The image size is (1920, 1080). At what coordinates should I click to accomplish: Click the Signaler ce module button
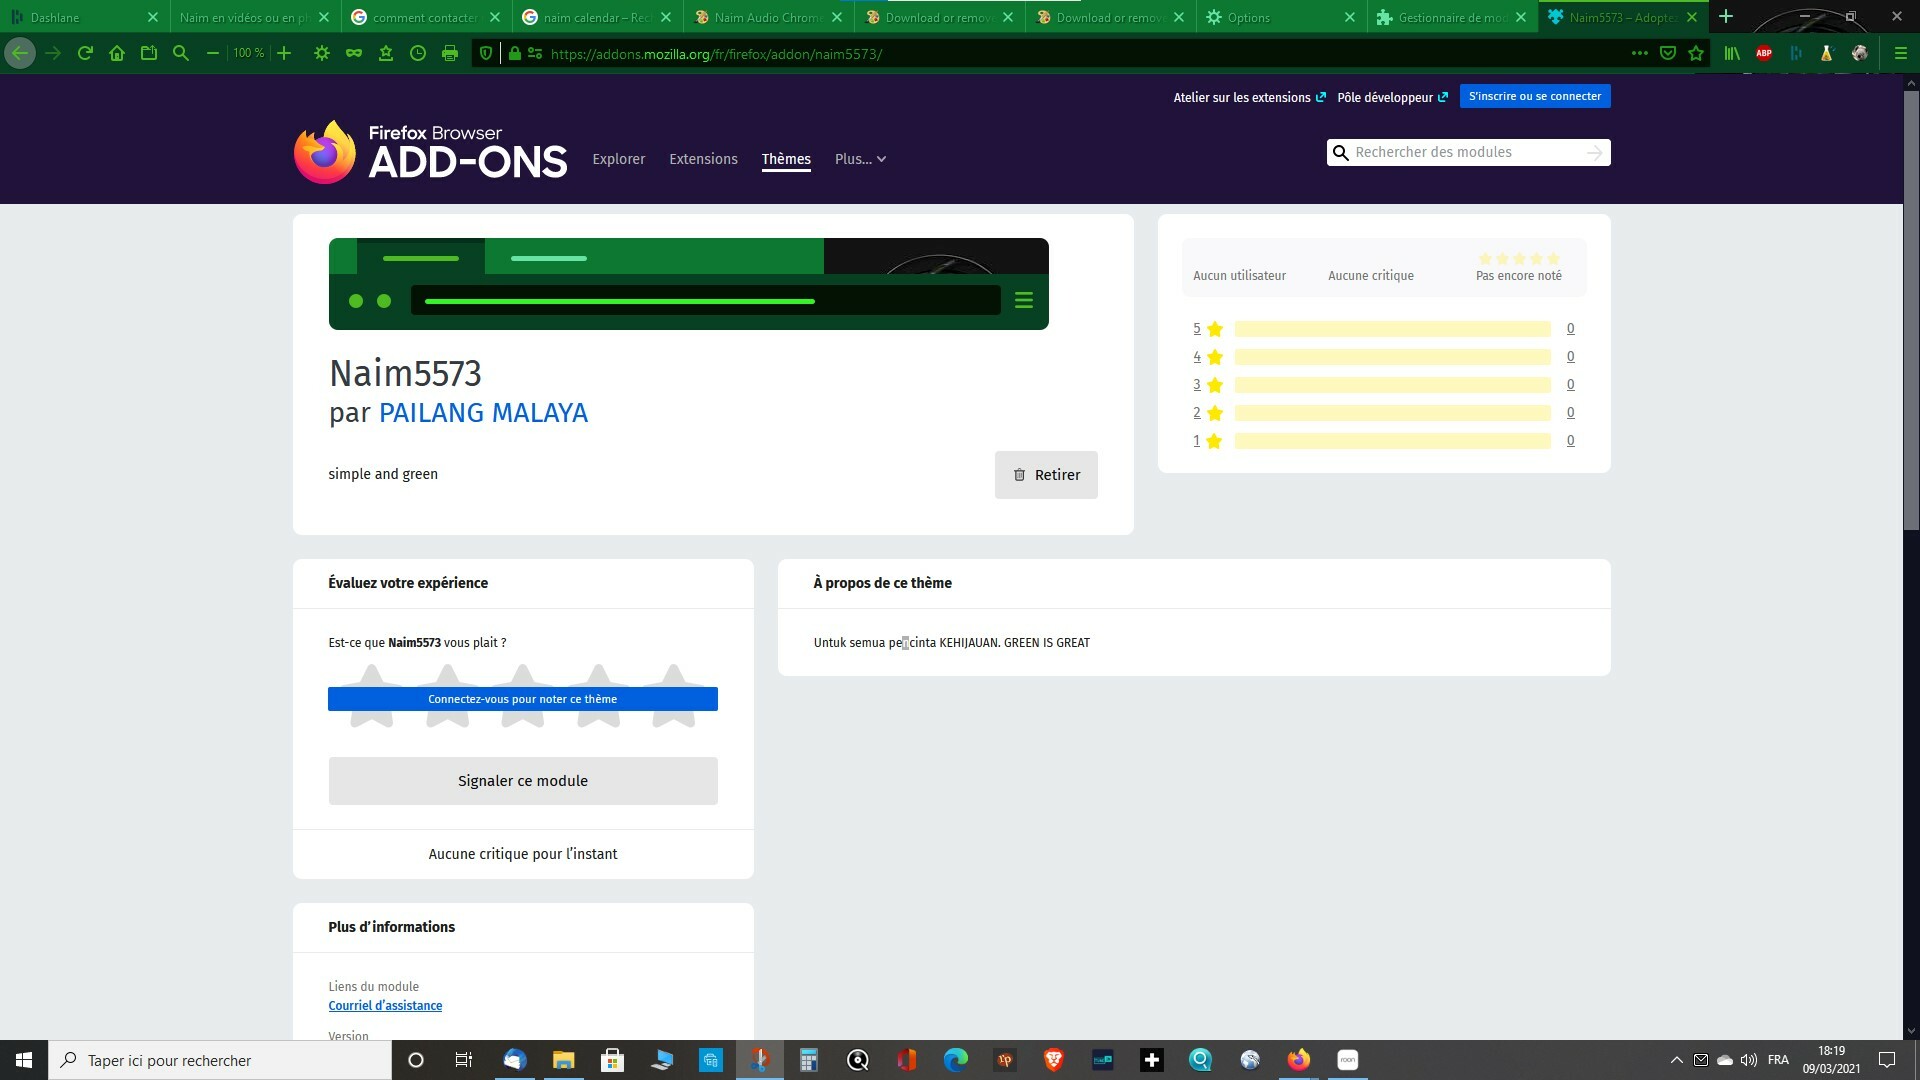(x=523, y=781)
